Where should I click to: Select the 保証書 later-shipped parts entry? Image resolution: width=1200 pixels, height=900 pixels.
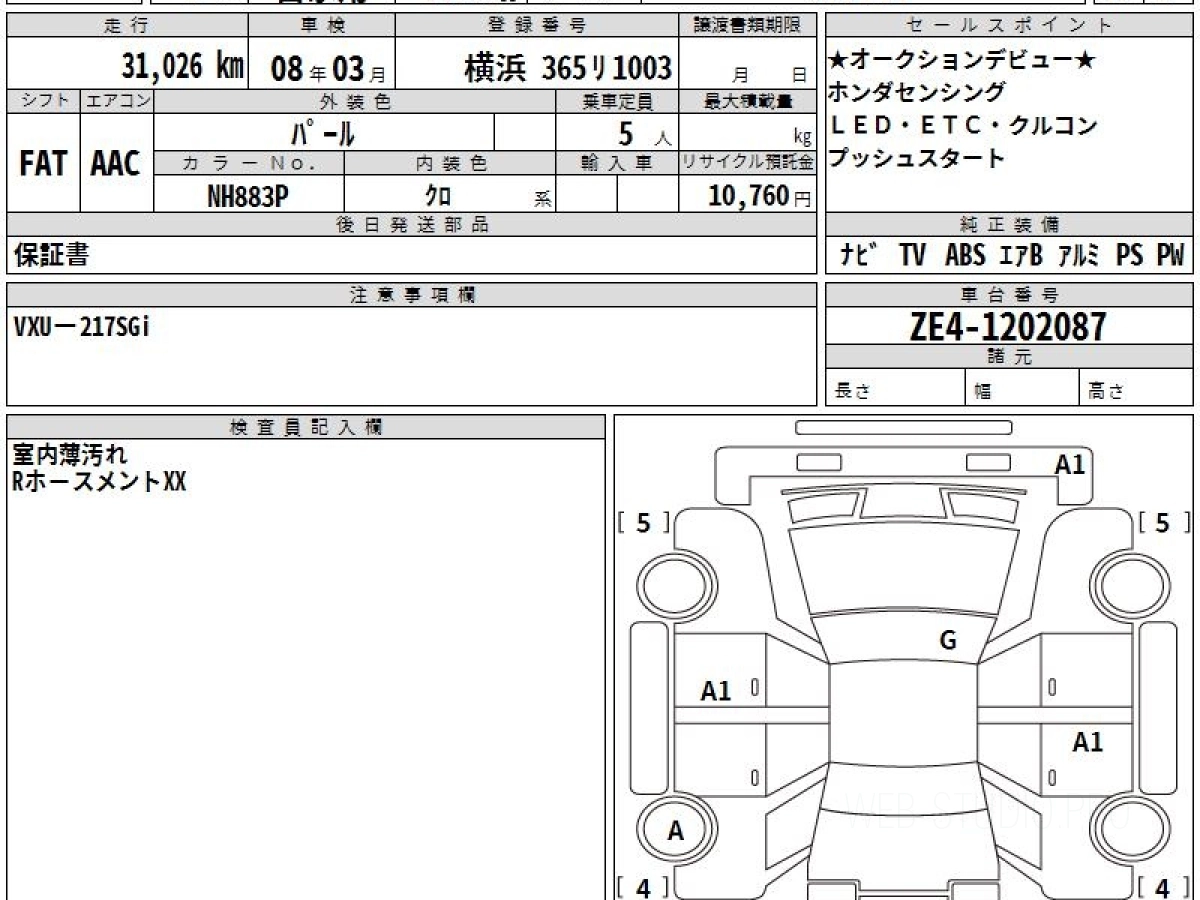pyautogui.click(x=51, y=255)
